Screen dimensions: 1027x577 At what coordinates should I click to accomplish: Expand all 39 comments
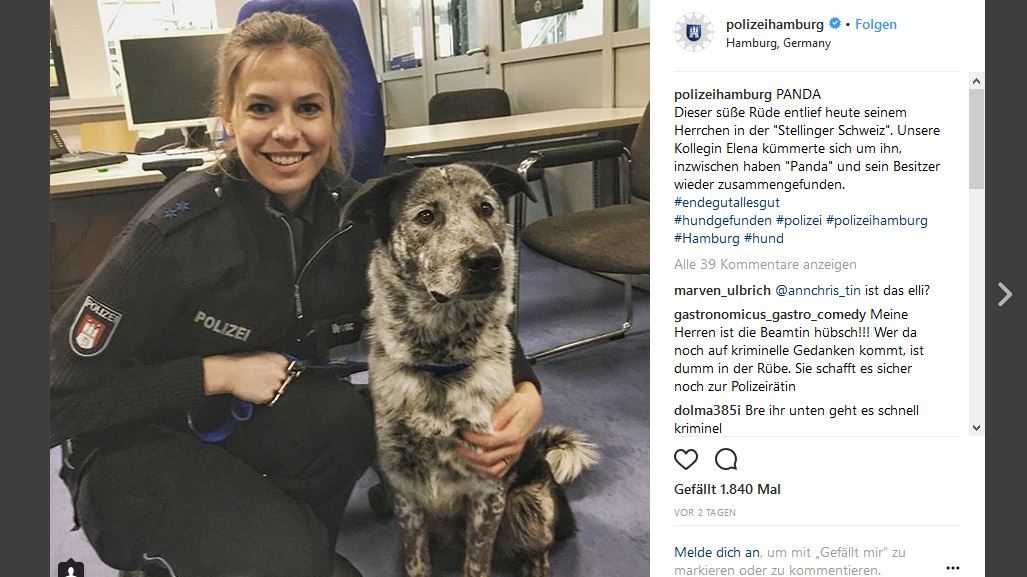[765, 265]
